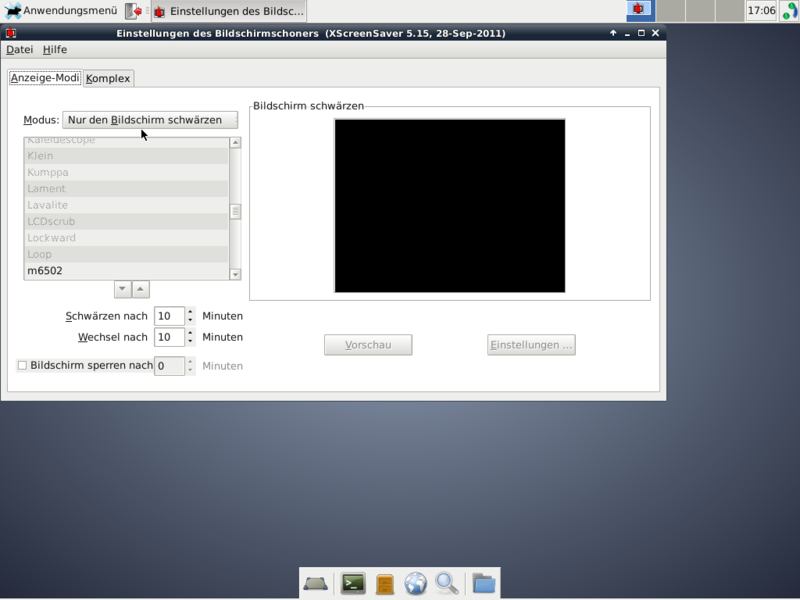
Task: Enable the Bildschirm sperren nach checkbox
Action: click(x=22, y=366)
